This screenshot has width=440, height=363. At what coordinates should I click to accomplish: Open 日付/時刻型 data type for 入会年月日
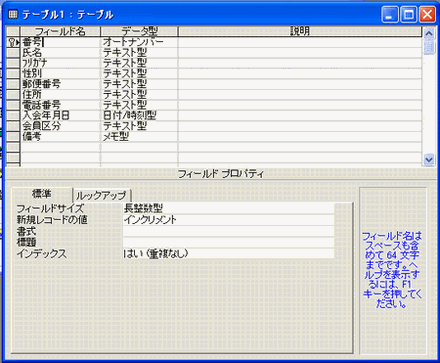139,115
